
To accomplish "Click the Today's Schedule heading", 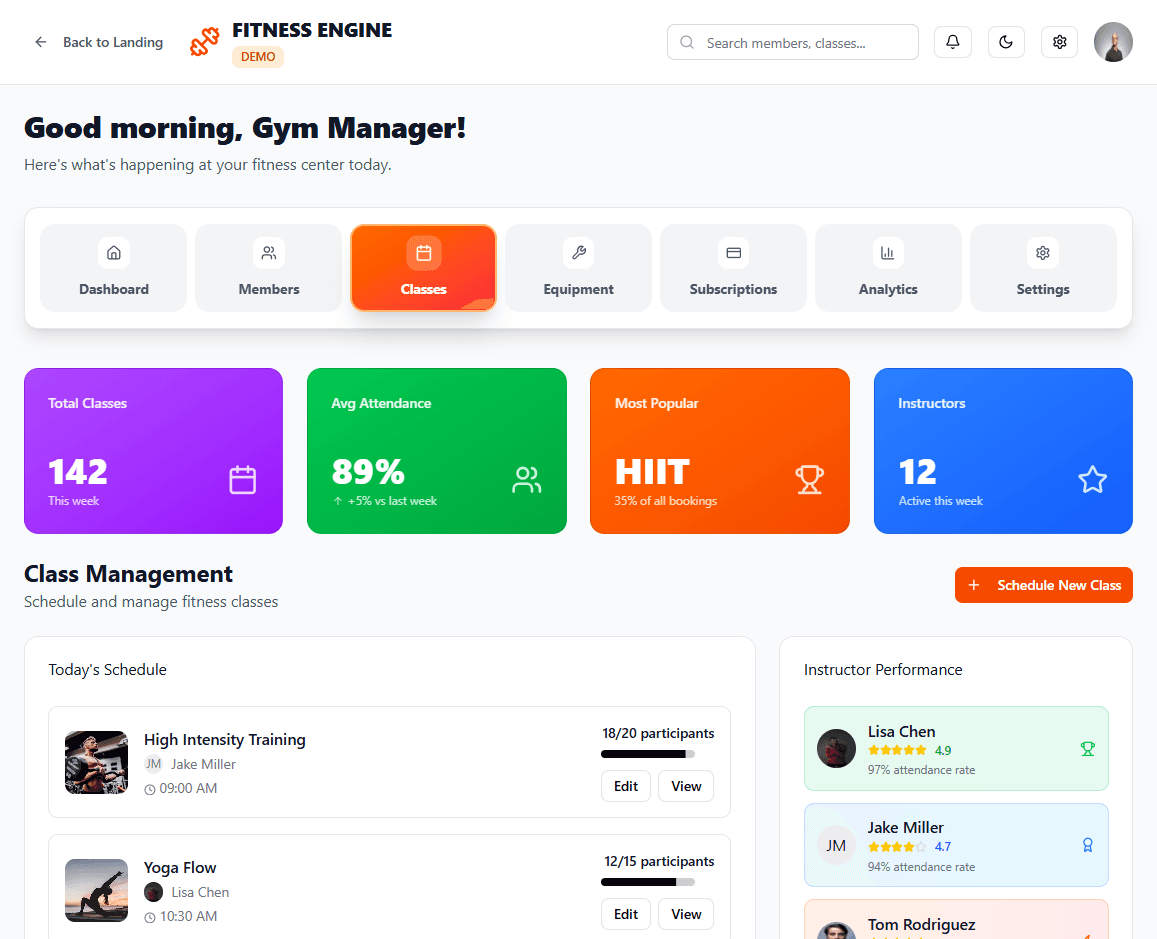I will click(108, 670).
